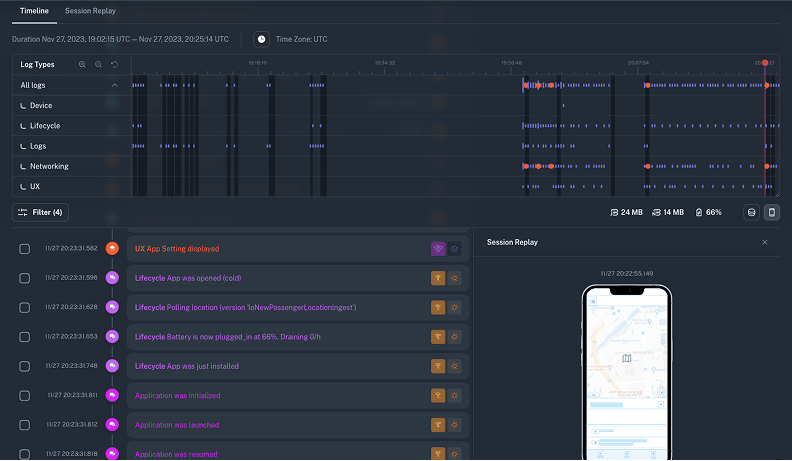792x461 pixels.
Task: Click the phone screen replay preview
Action: pos(627,374)
